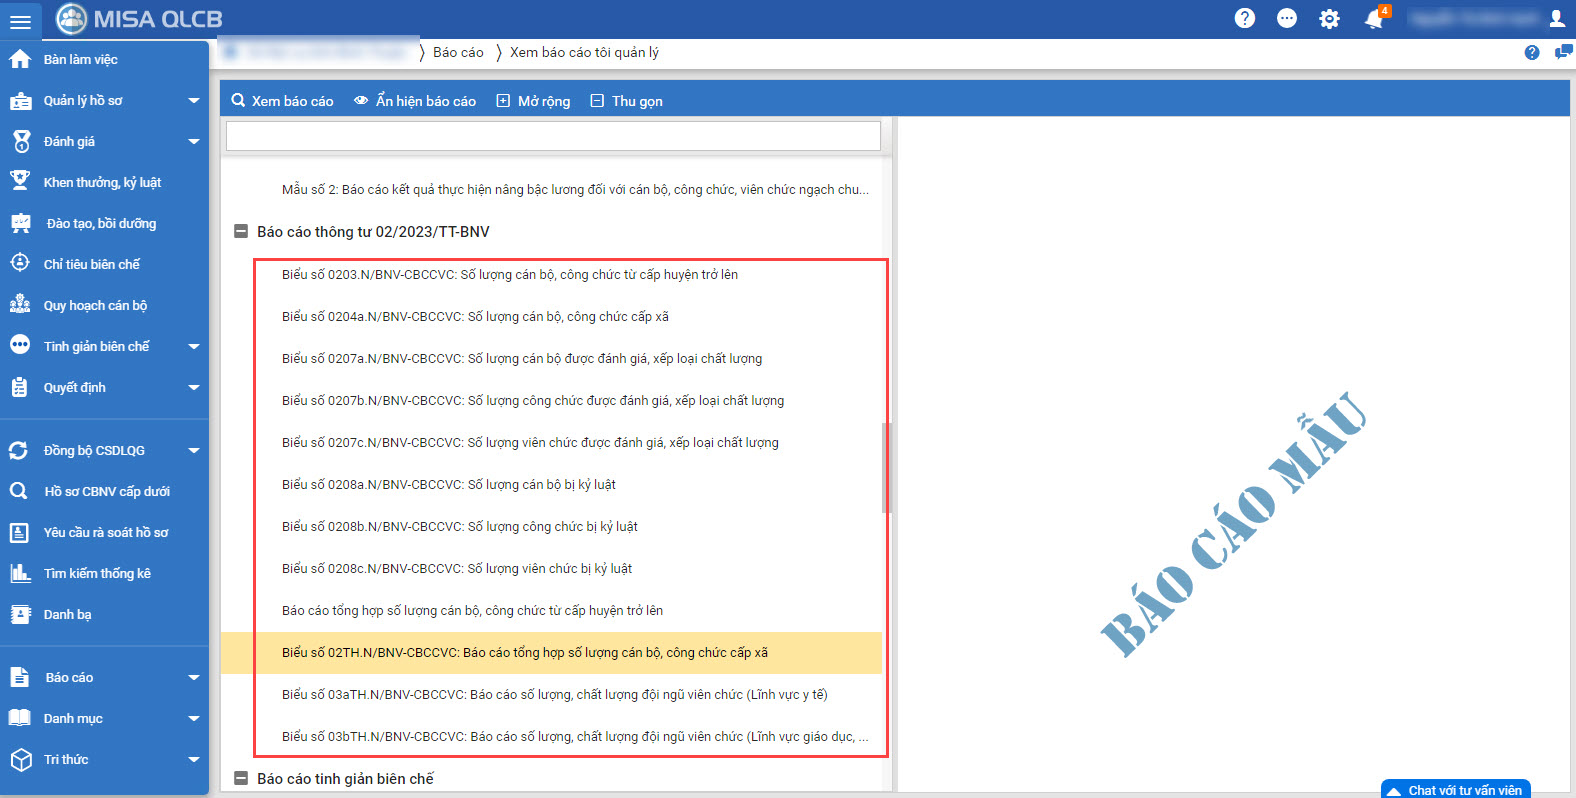The height and width of the screenshot is (798, 1576).
Task: Open the settings gear icon
Action: [1329, 18]
